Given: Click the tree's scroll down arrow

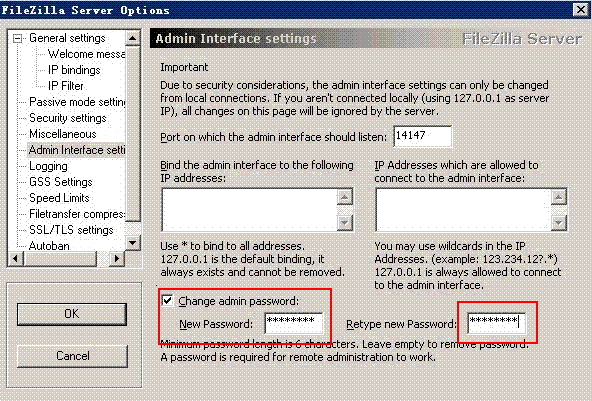Looking at the screenshot, I should pos(133,242).
